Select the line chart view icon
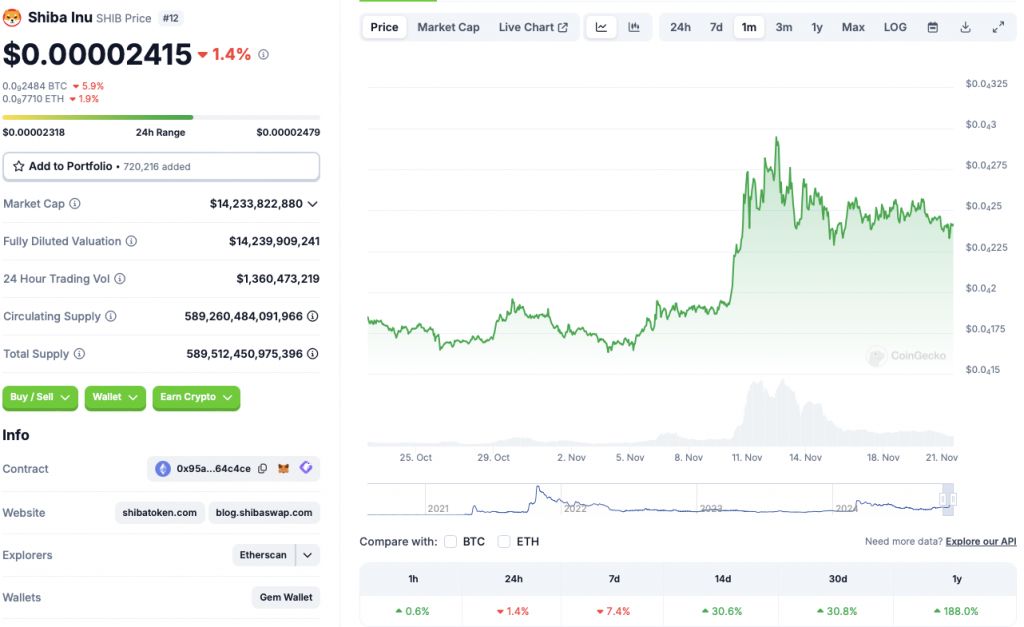 [x=601, y=27]
